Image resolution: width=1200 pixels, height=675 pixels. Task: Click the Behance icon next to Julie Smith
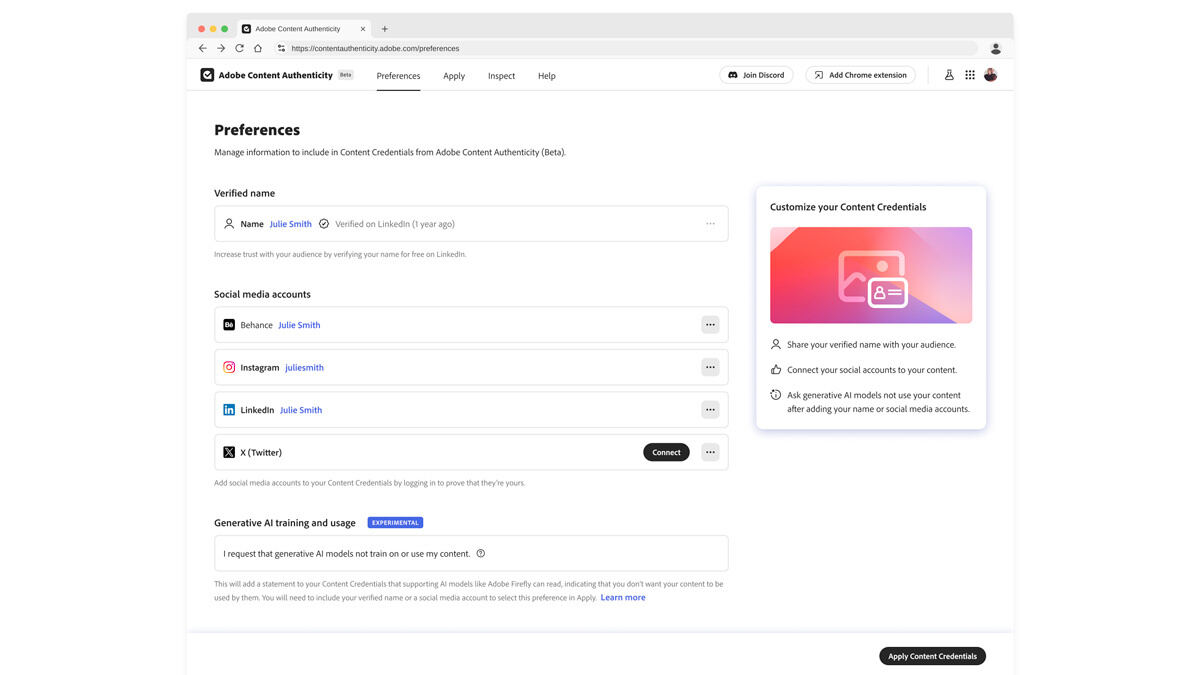coord(229,324)
